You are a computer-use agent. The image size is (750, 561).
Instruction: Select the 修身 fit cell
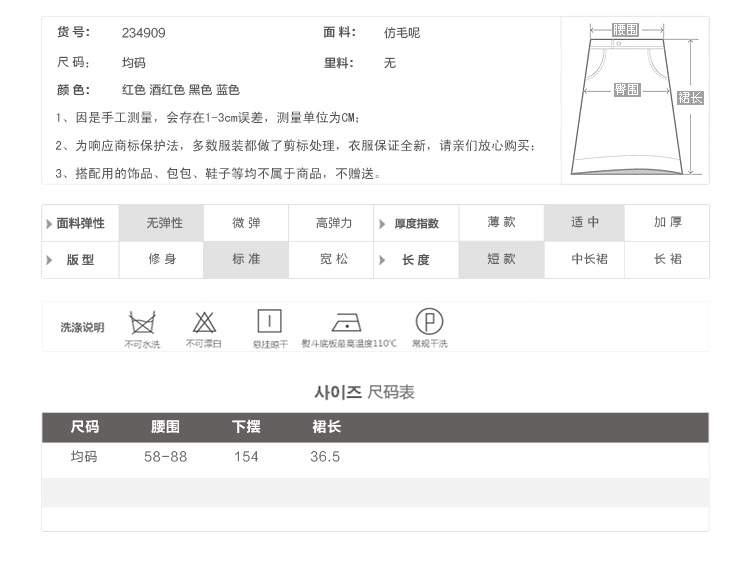(161, 260)
